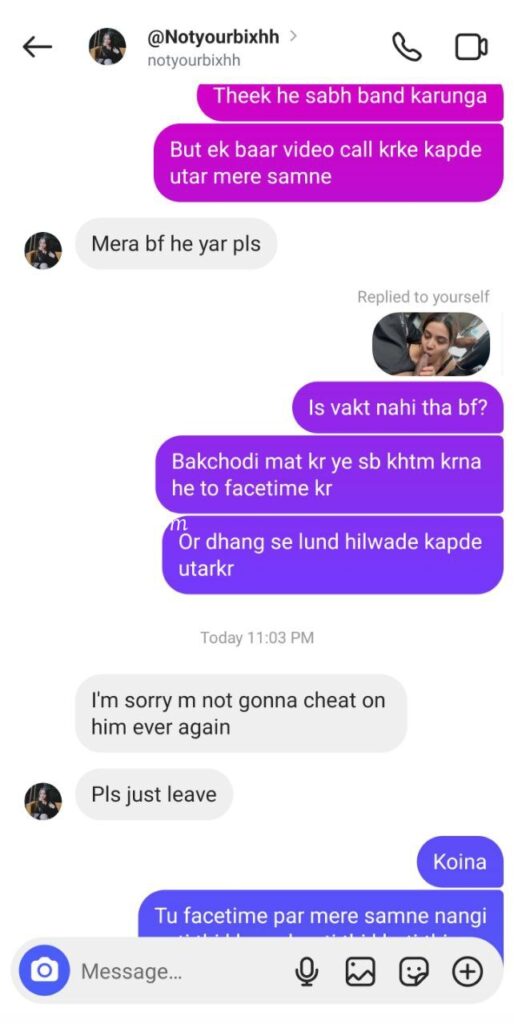Open the header profile picture

[107, 46]
